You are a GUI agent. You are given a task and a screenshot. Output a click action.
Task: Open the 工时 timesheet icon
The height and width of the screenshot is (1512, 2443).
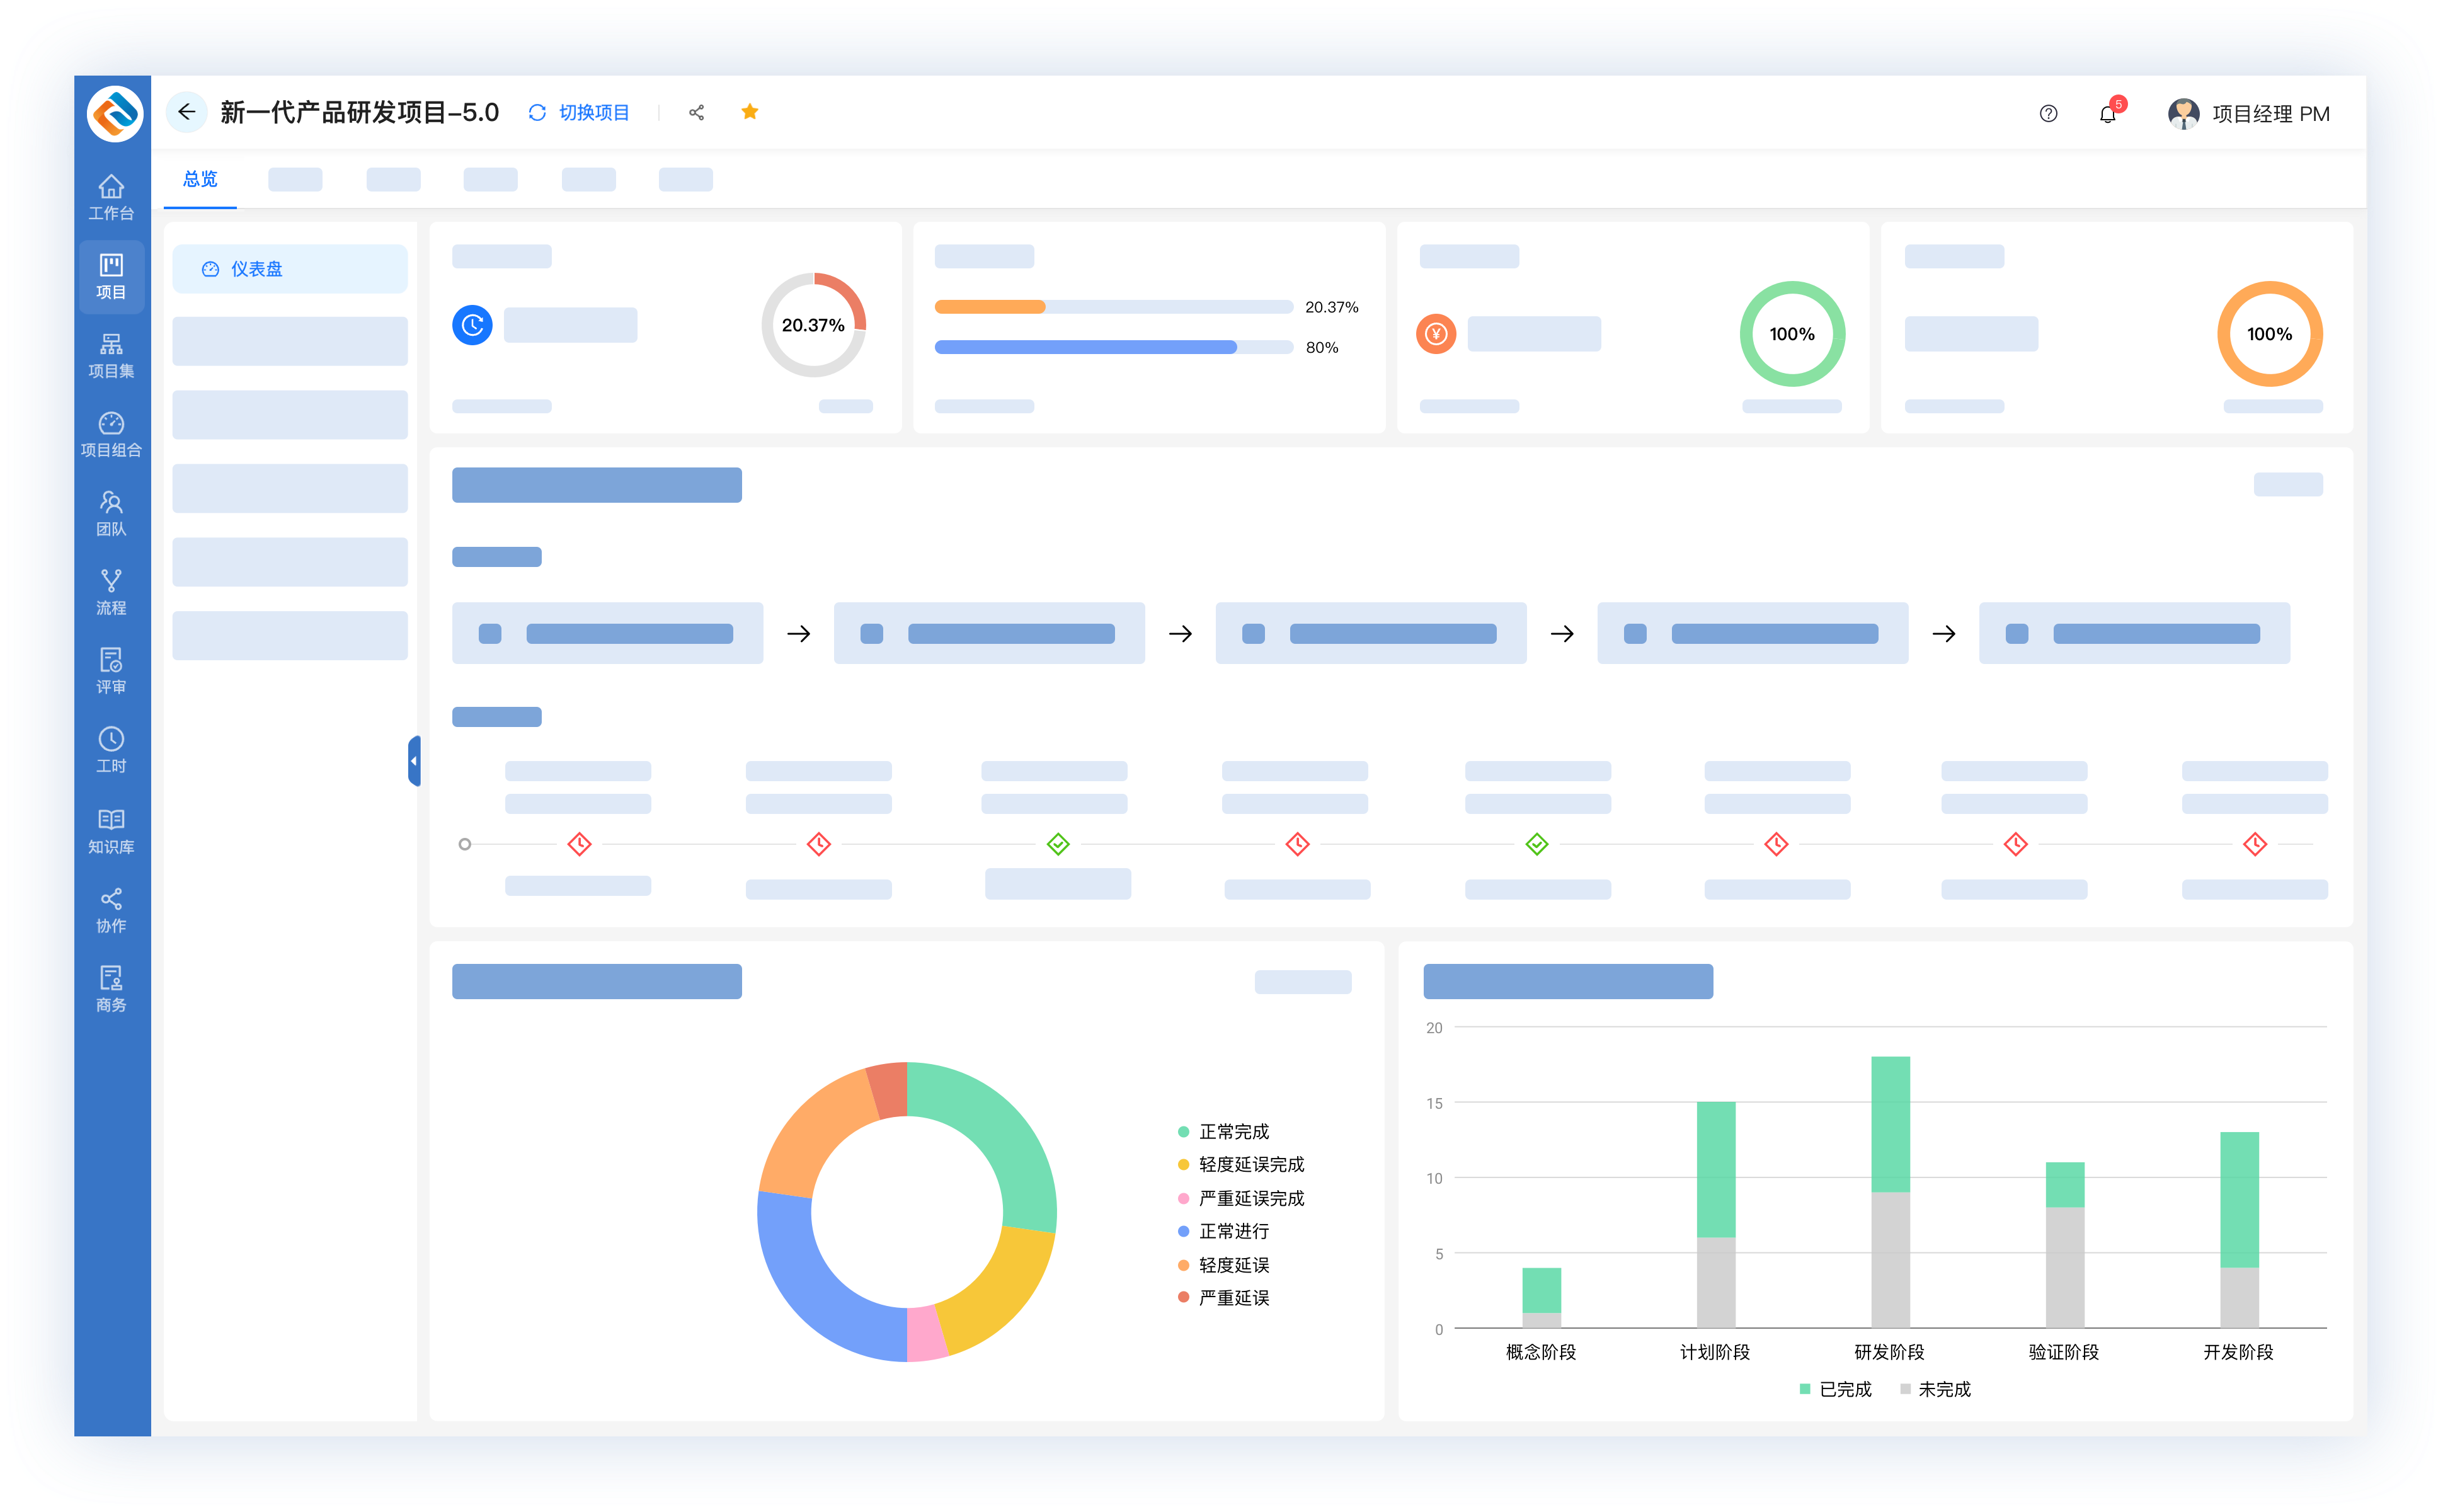[x=111, y=750]
